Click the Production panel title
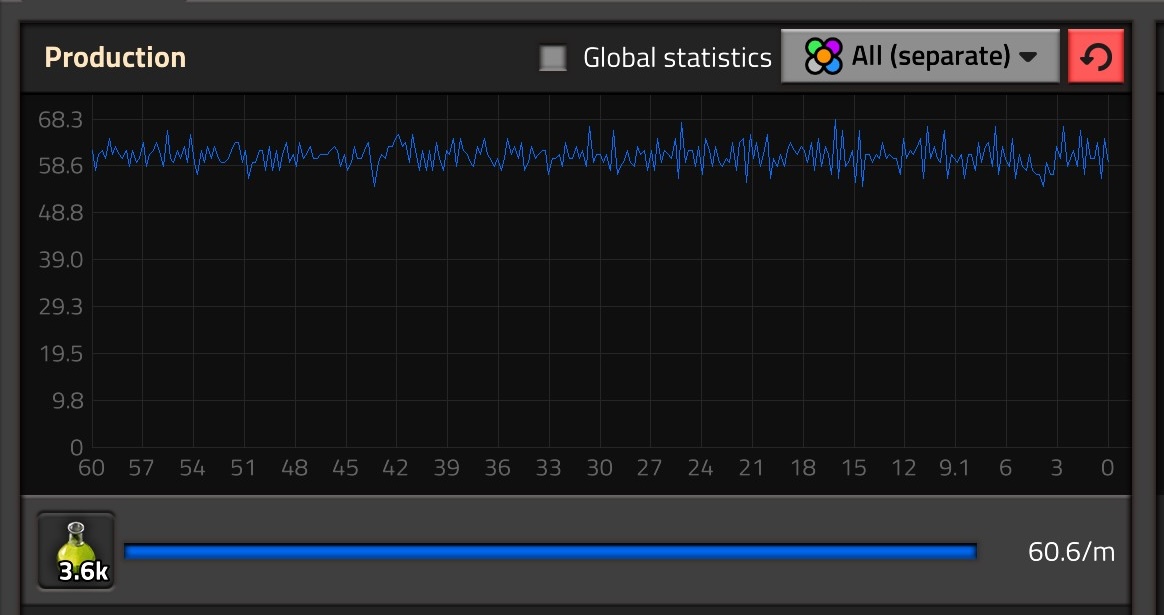 pyautogui.click(x=115, y=57)
